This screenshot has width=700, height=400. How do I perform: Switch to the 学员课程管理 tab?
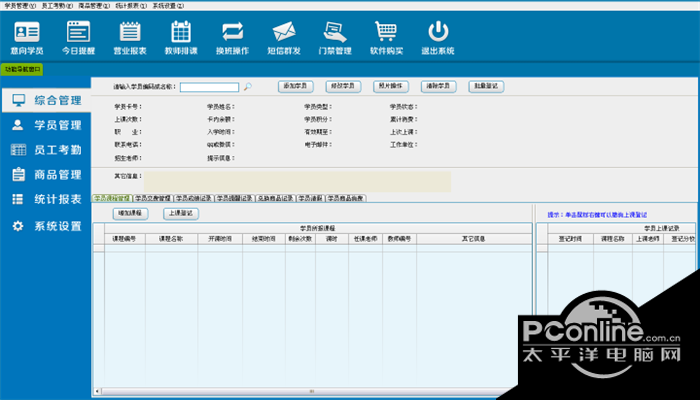pos(112,198)
